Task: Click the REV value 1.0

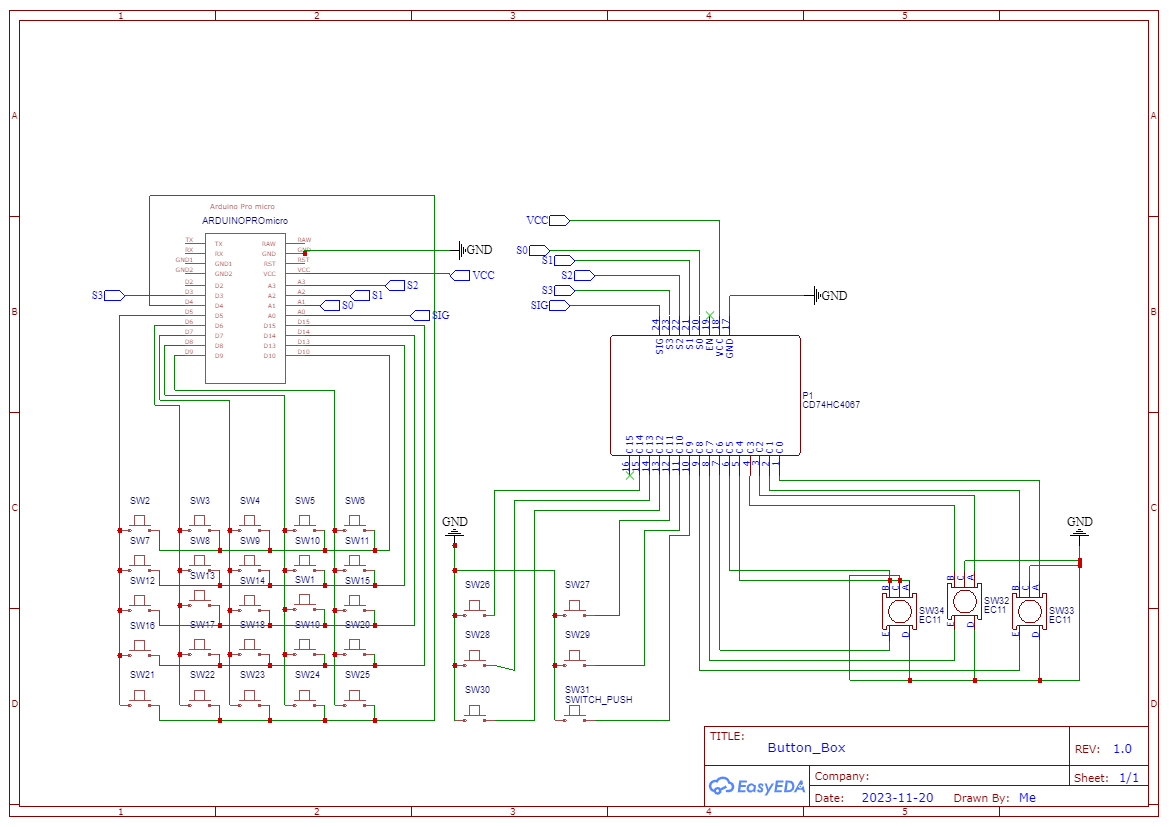Action: click(1123, 749)
